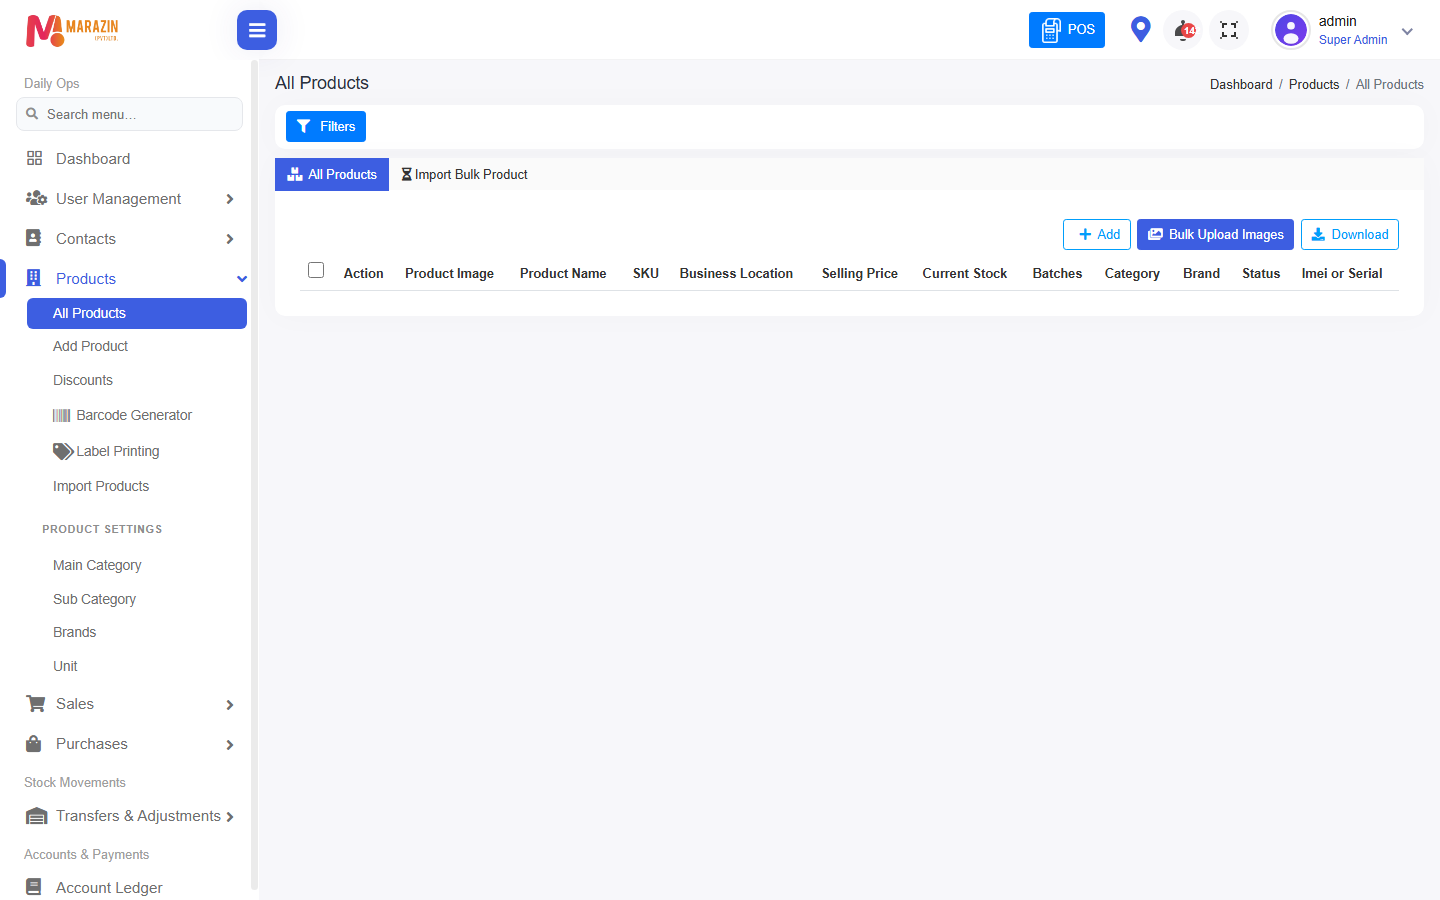Viewport: 1440px width, 900px height.
Task: Click the Super Admin role label
Action: pos(1353,40)
